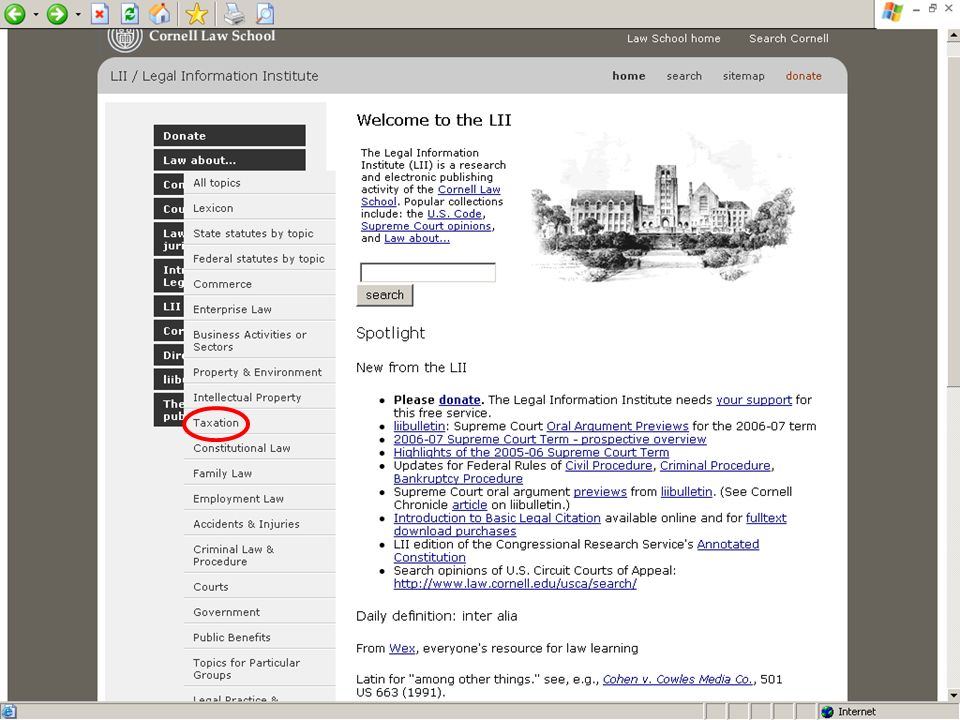Viewport: 960px width, 720px height.
Task: Open the Supreme Court opinions link
Action: (x=426, y=226)
